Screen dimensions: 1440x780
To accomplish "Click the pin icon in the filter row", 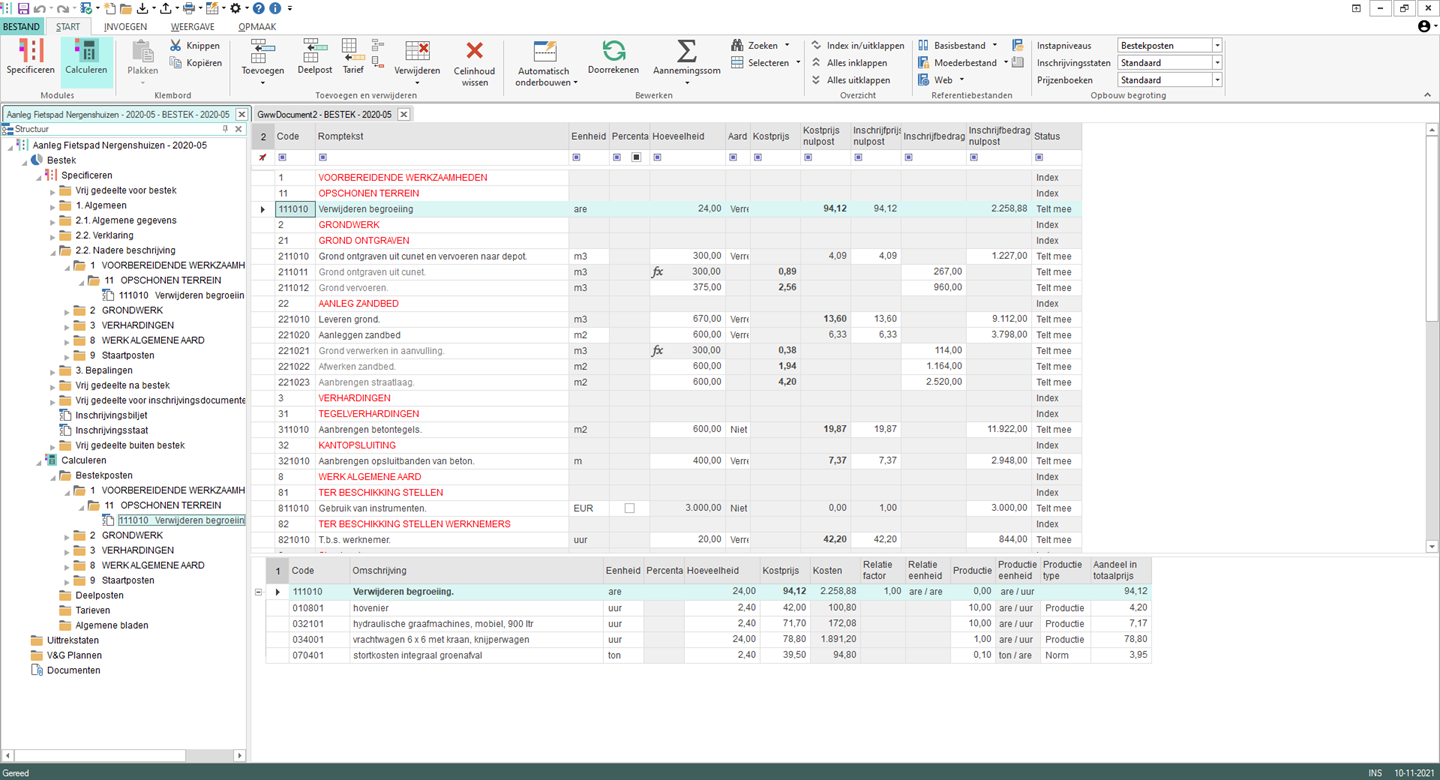I will coord(263,157).
